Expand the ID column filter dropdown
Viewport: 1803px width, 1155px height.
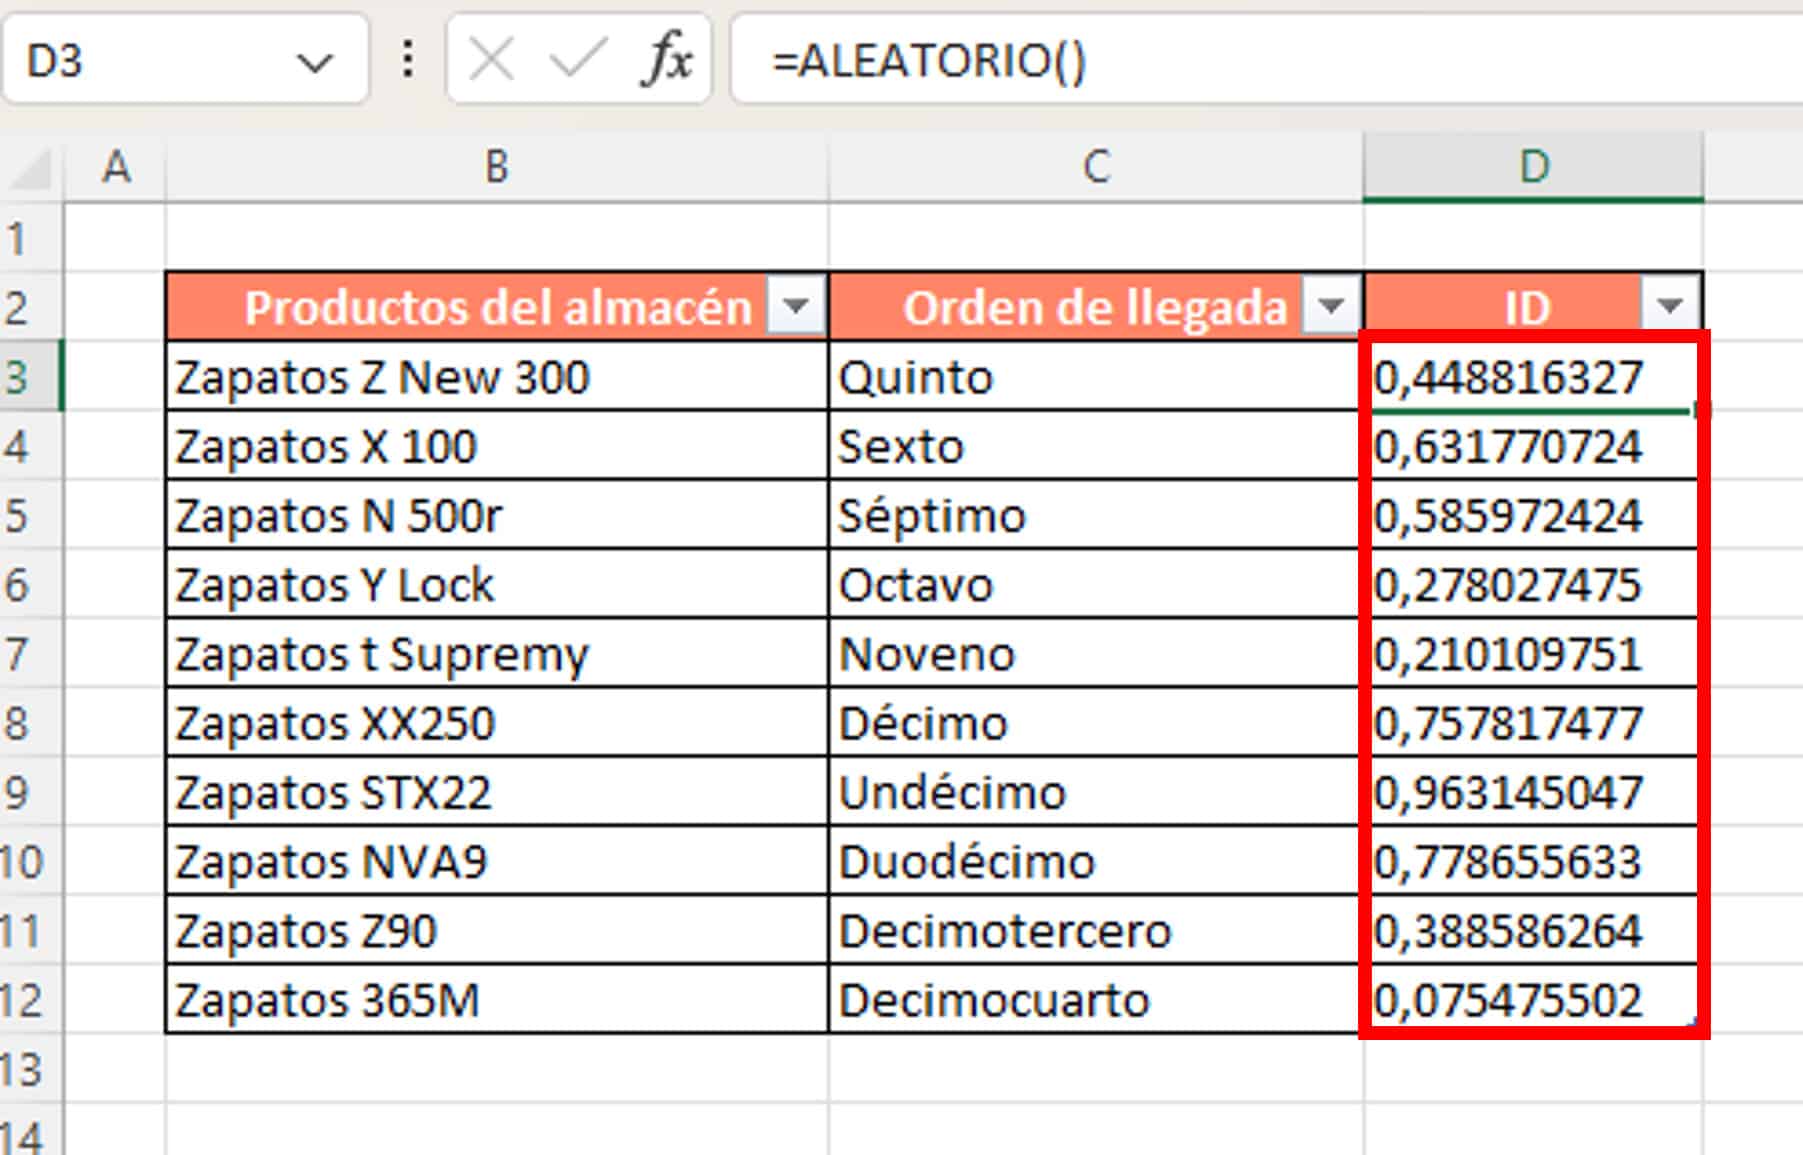[1669, 305]
